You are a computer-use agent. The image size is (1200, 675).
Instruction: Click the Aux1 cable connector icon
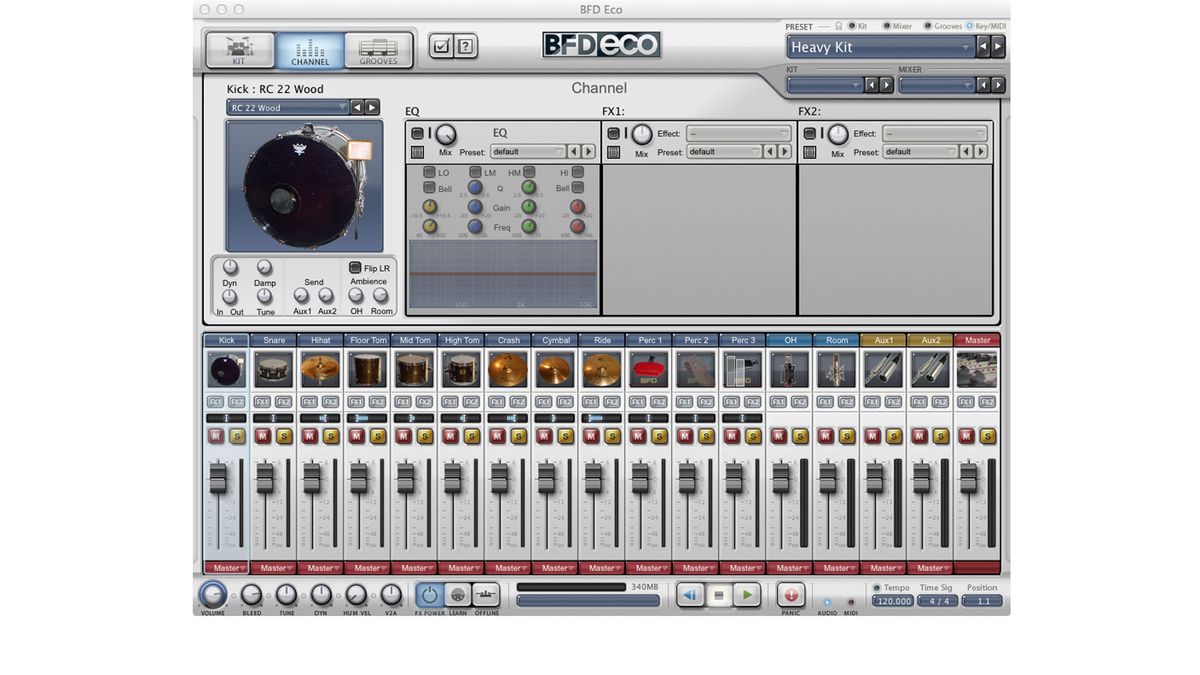click(x=884, y=370)
